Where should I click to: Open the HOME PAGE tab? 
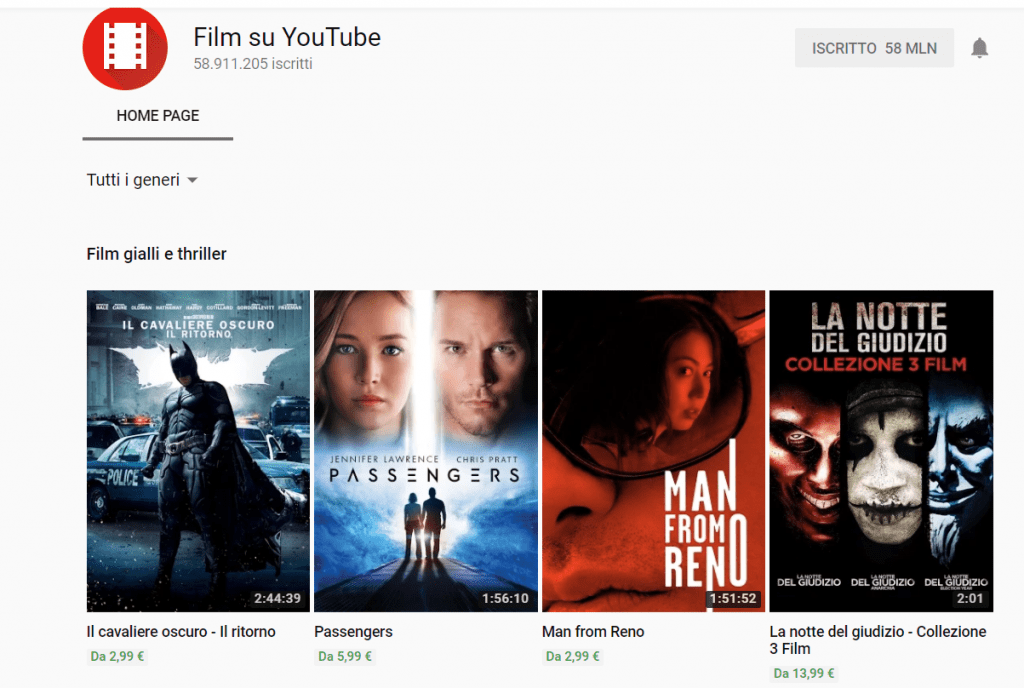(157, 116)
